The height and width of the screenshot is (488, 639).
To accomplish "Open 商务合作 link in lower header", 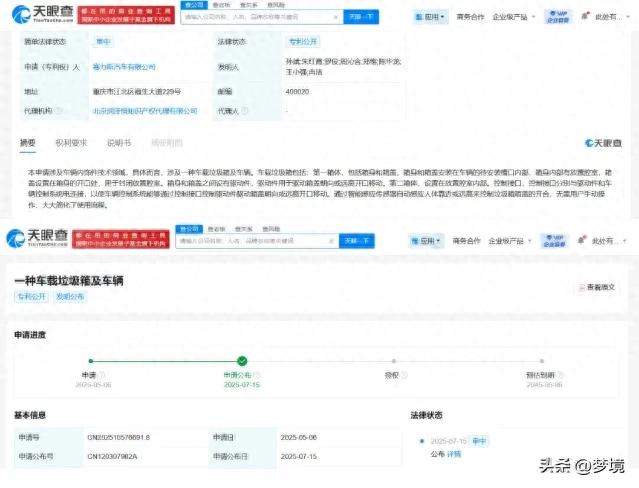I will click(466, 241).
